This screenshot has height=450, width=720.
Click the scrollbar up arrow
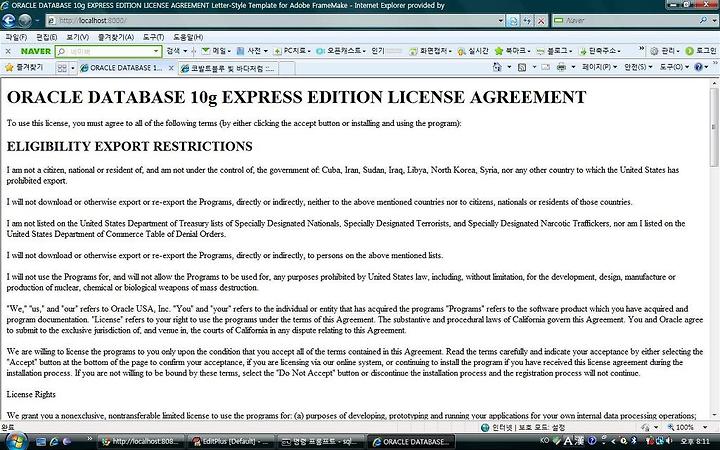(714, 83)
